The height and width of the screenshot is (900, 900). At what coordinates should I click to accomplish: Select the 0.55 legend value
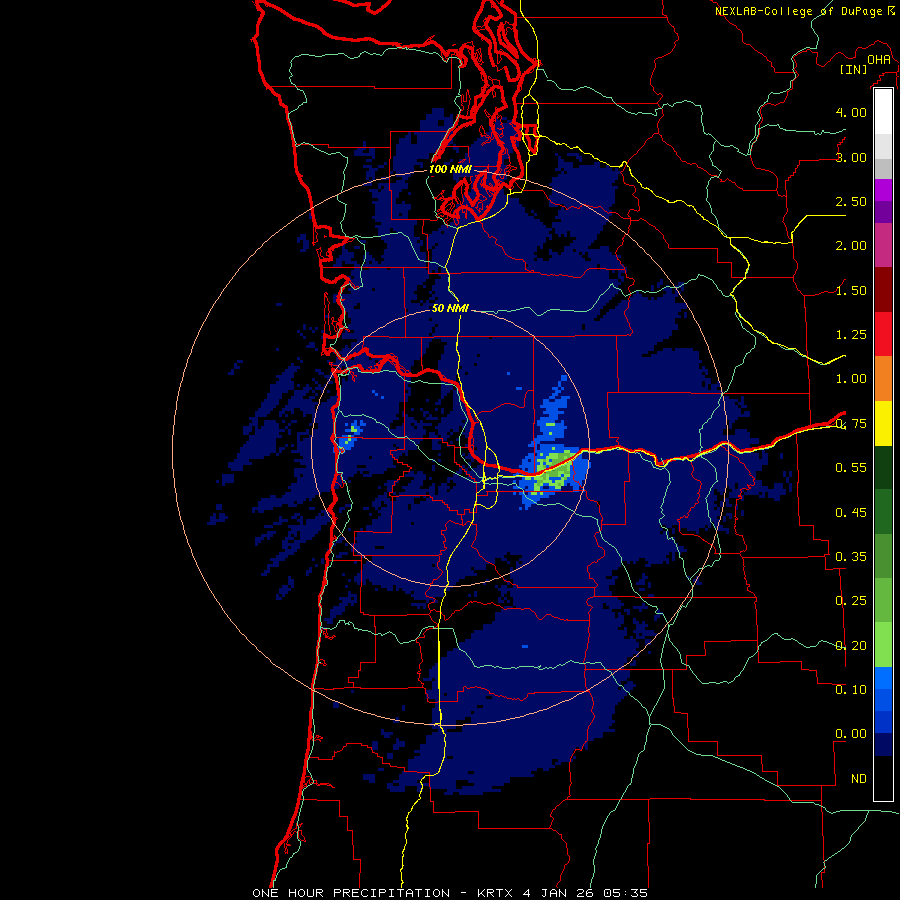851,468
